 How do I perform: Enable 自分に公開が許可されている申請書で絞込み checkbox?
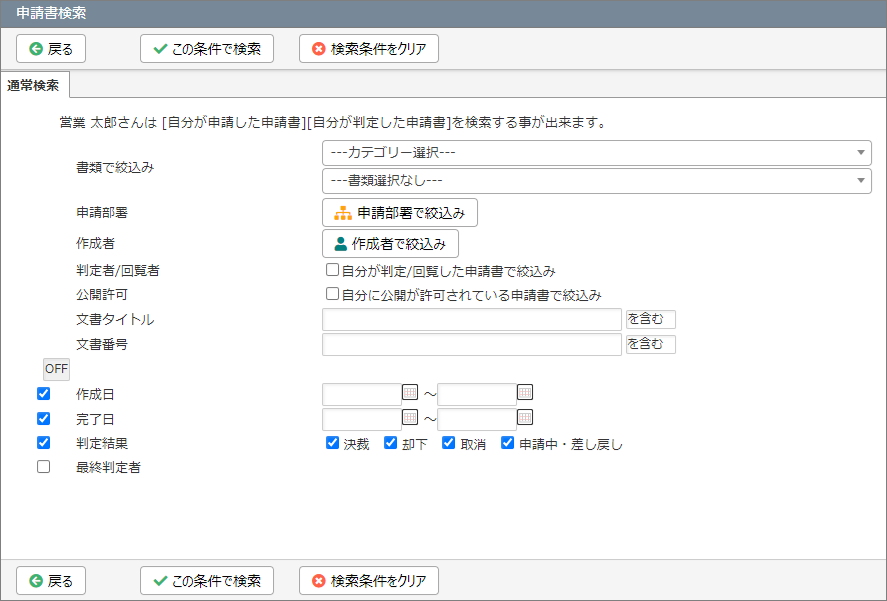click(333, 294)
